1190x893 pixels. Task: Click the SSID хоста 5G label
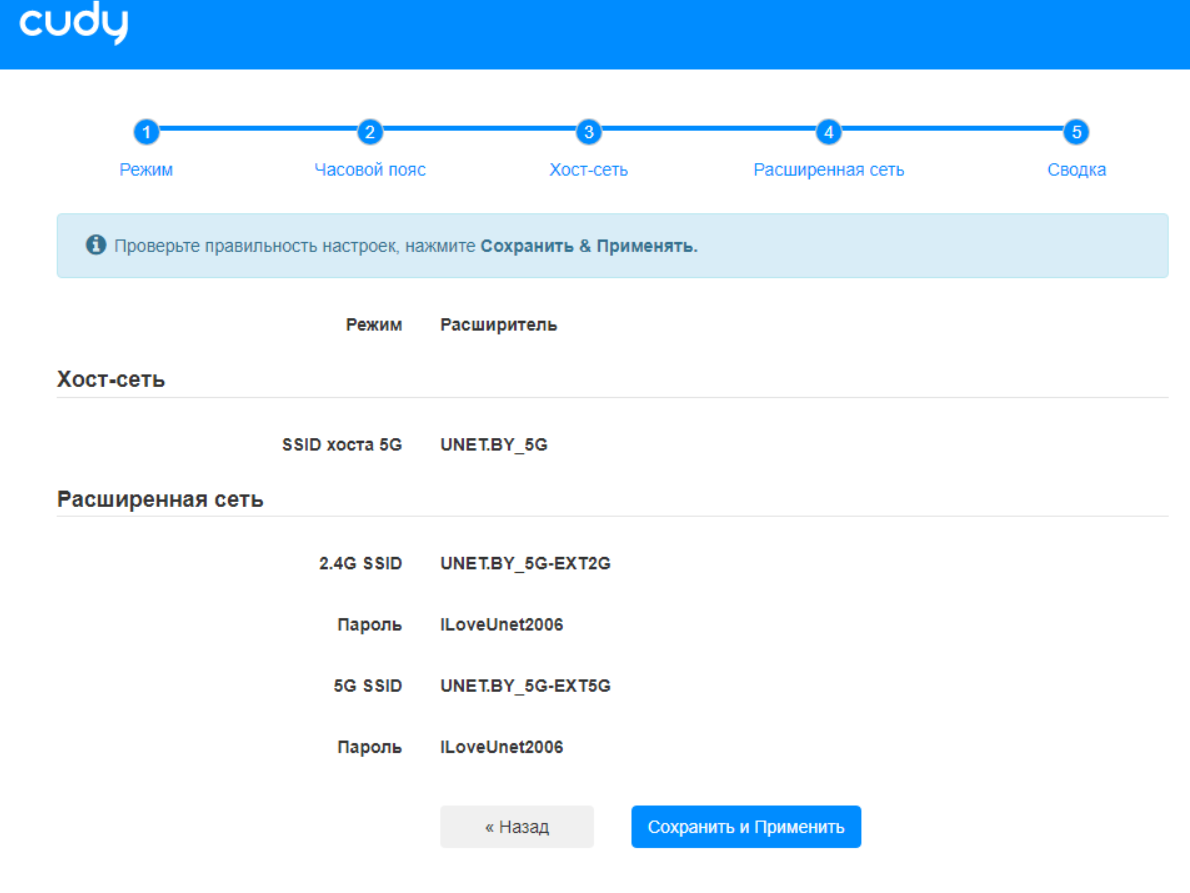342,445
